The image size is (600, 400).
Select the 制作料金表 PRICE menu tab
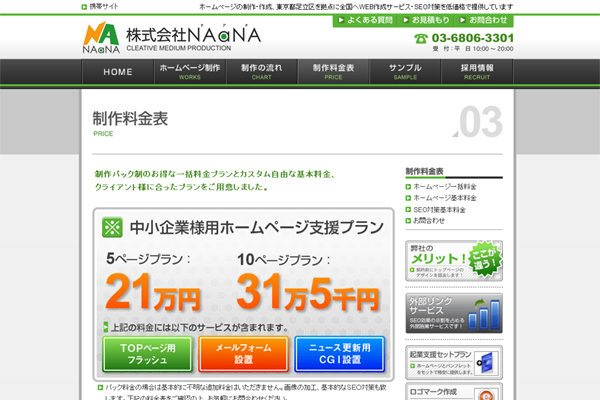click(334, 72)
